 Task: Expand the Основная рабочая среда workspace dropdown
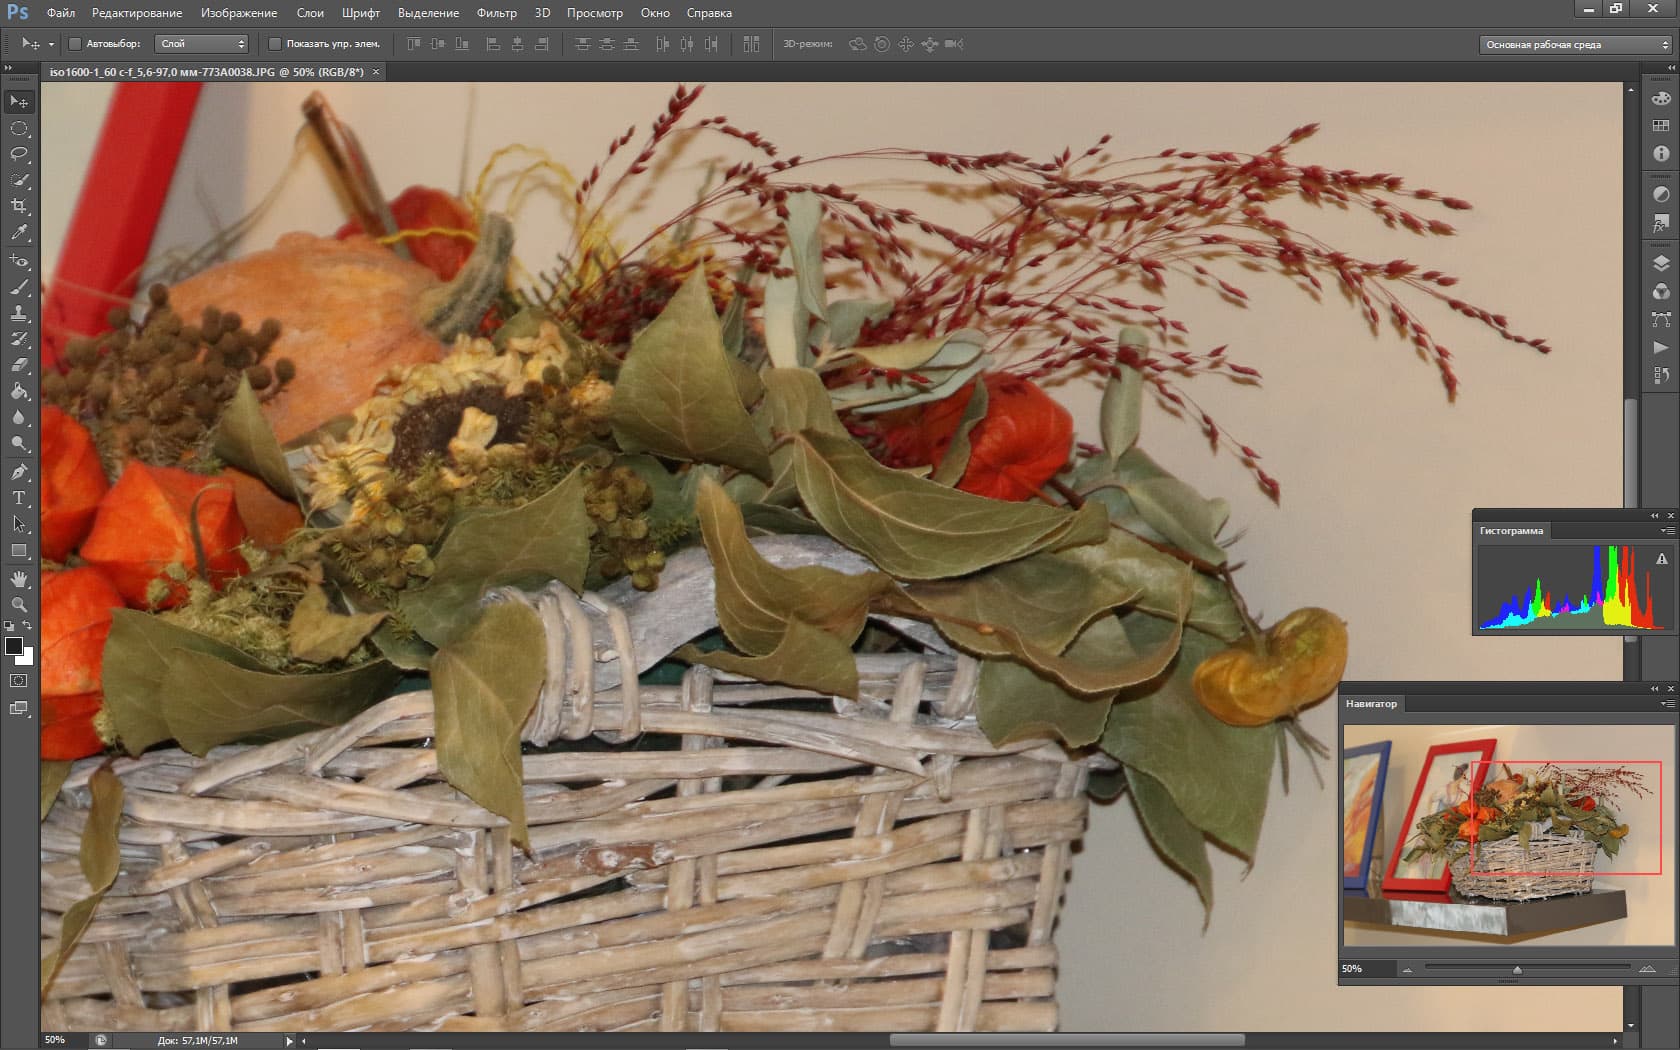pyautogui.click(x=1576, y=45)
